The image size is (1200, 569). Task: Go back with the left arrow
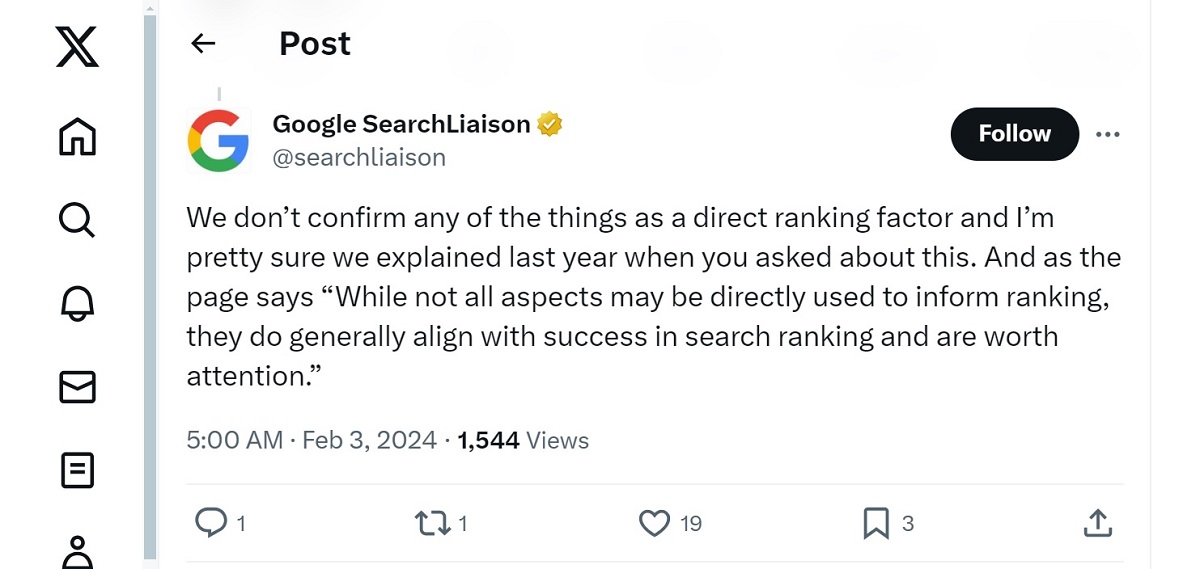point(203,43)
